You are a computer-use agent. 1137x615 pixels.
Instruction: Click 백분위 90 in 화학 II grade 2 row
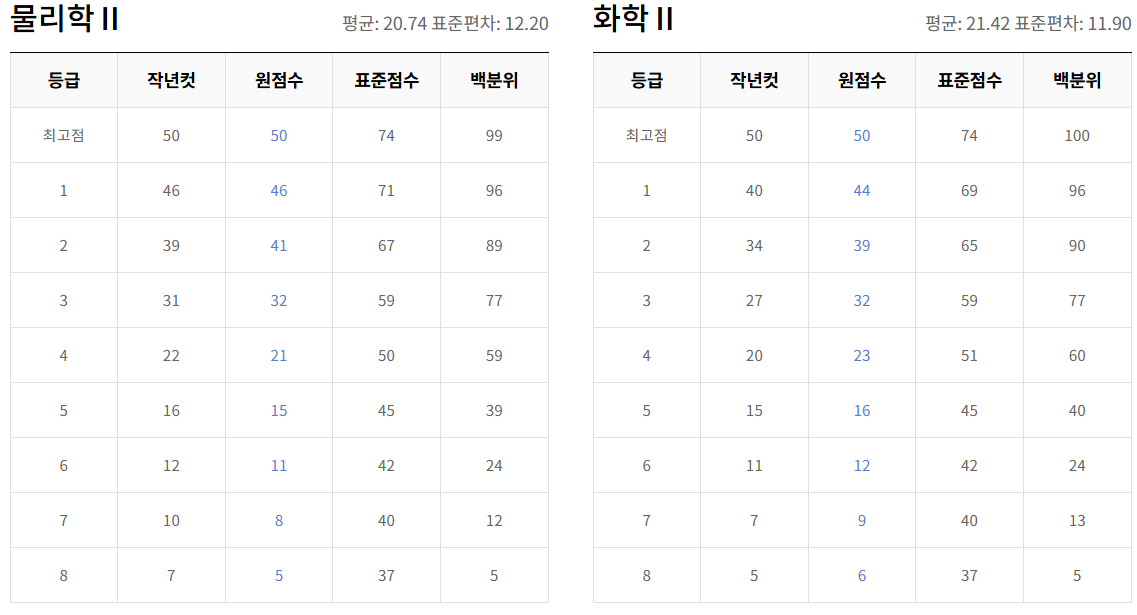click(1077, 246)
